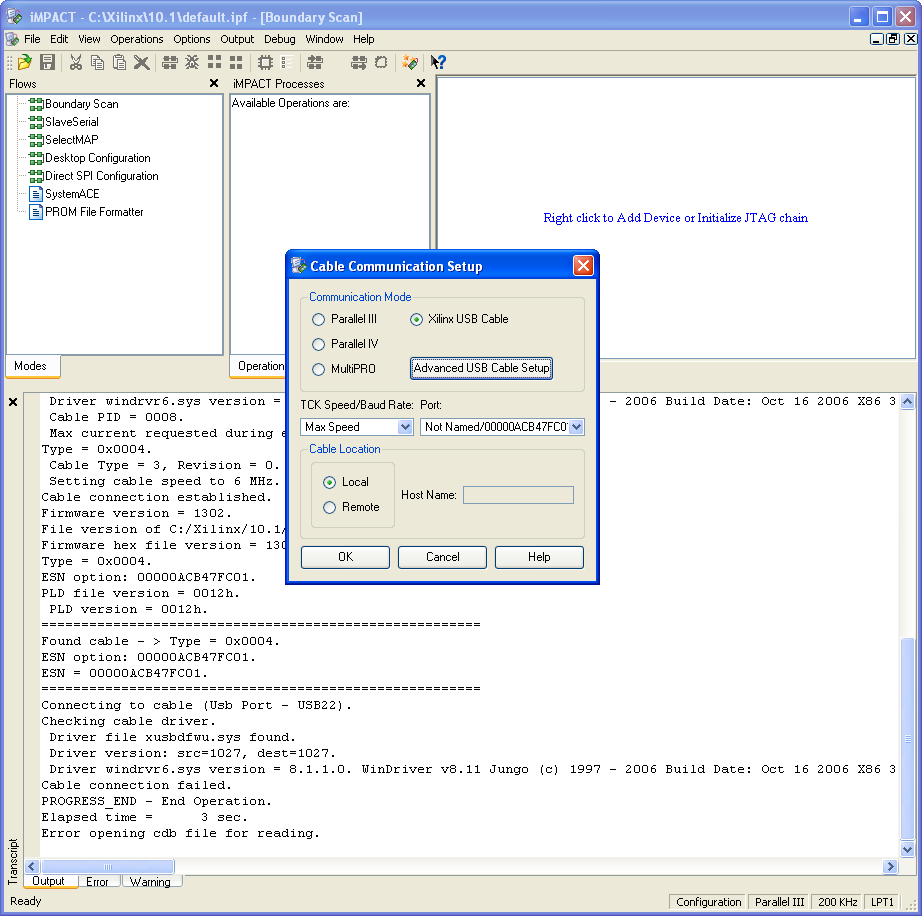
Task: Open the Debug menu
Action: (x=280, y=39)
